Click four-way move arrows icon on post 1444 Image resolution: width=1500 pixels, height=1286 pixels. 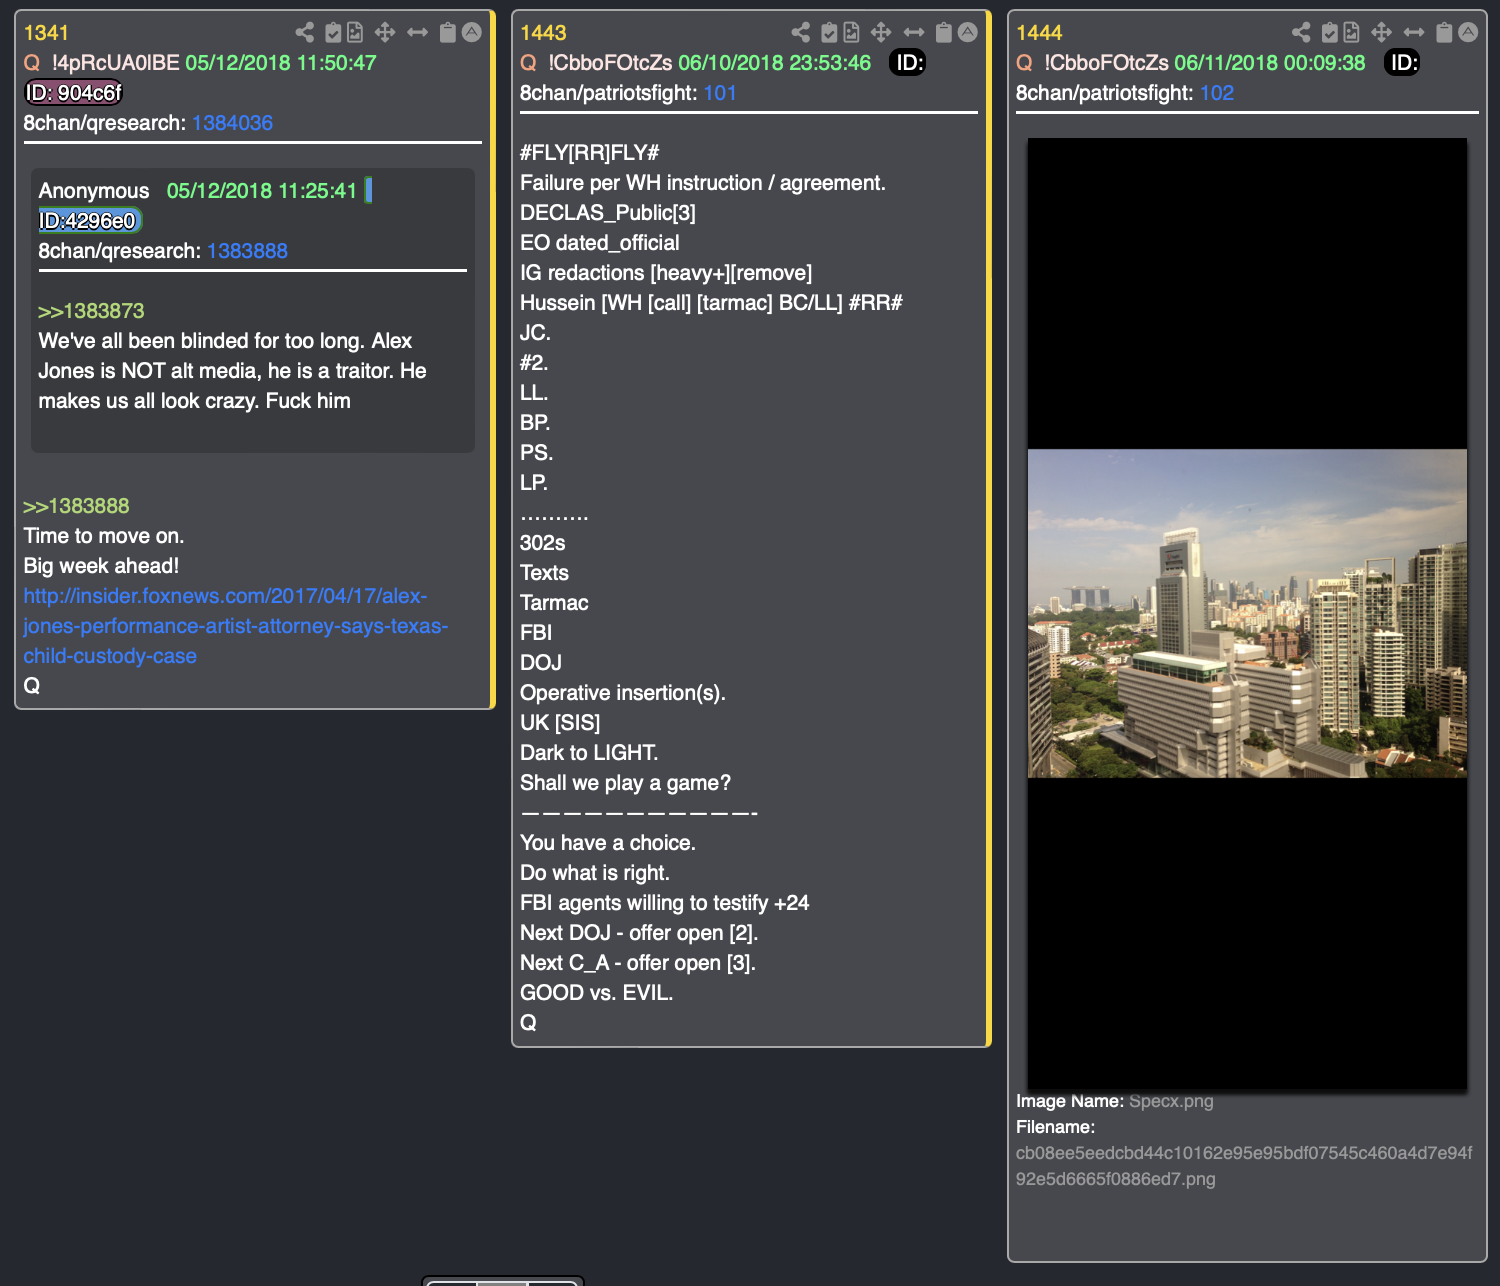1381,32
